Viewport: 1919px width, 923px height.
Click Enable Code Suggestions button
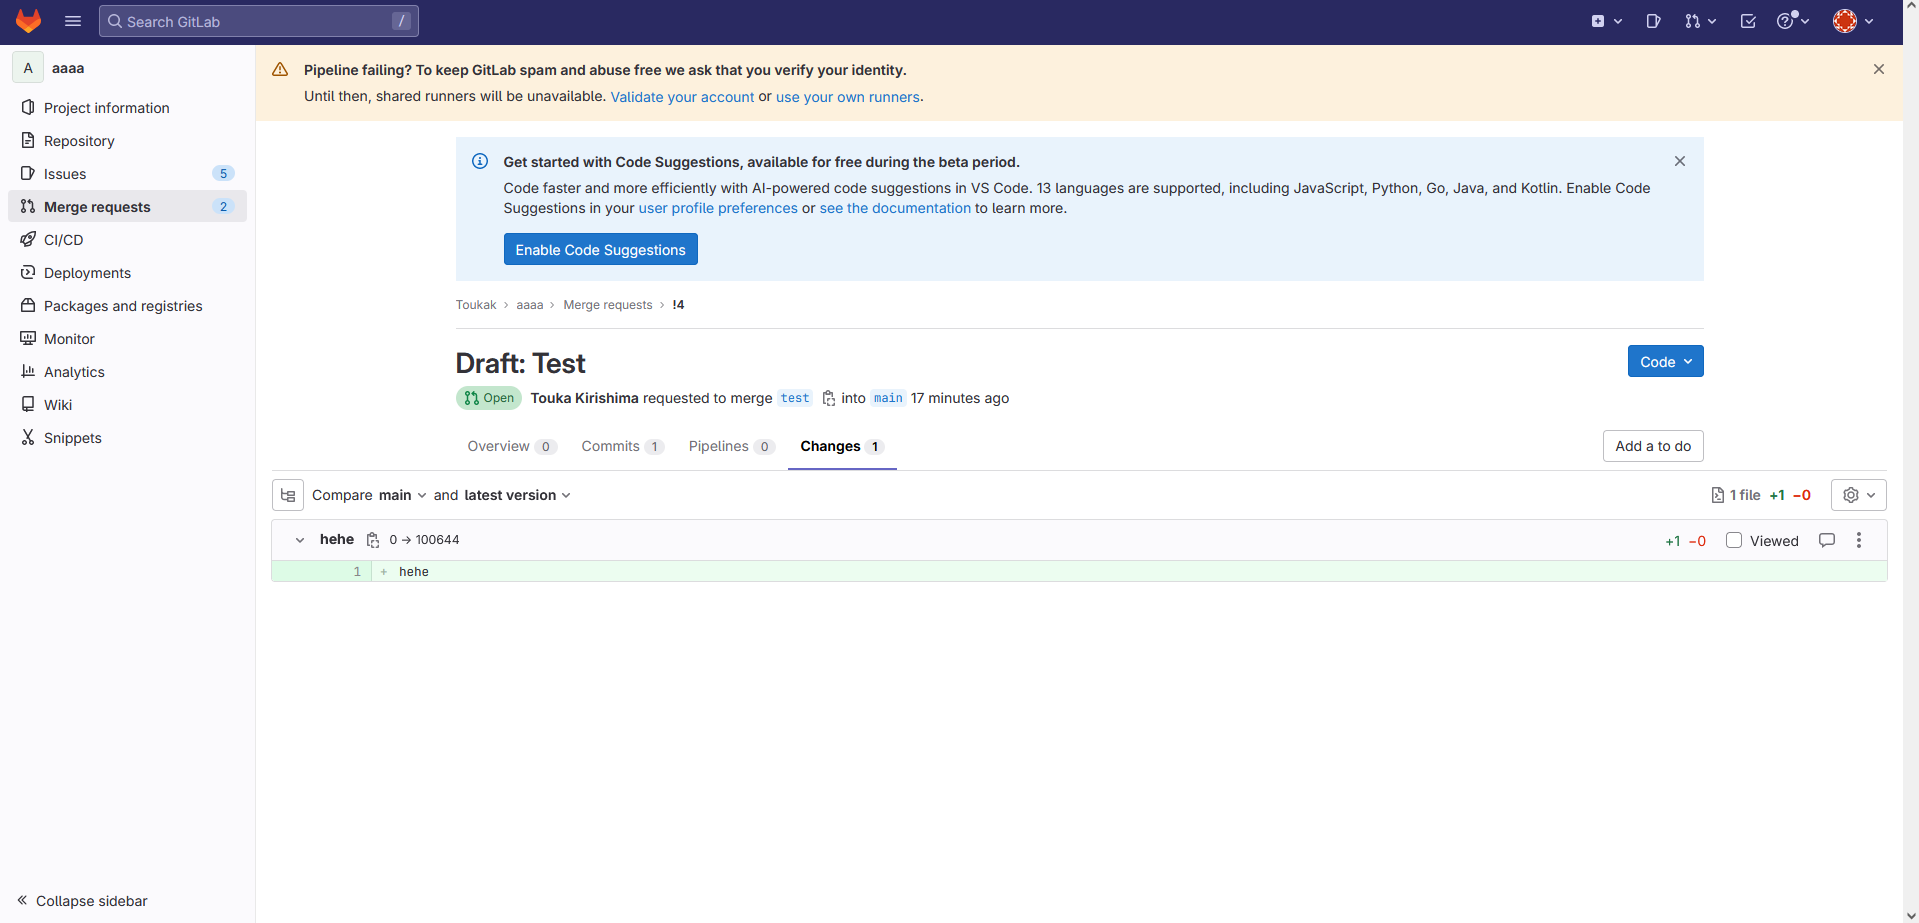600,250
